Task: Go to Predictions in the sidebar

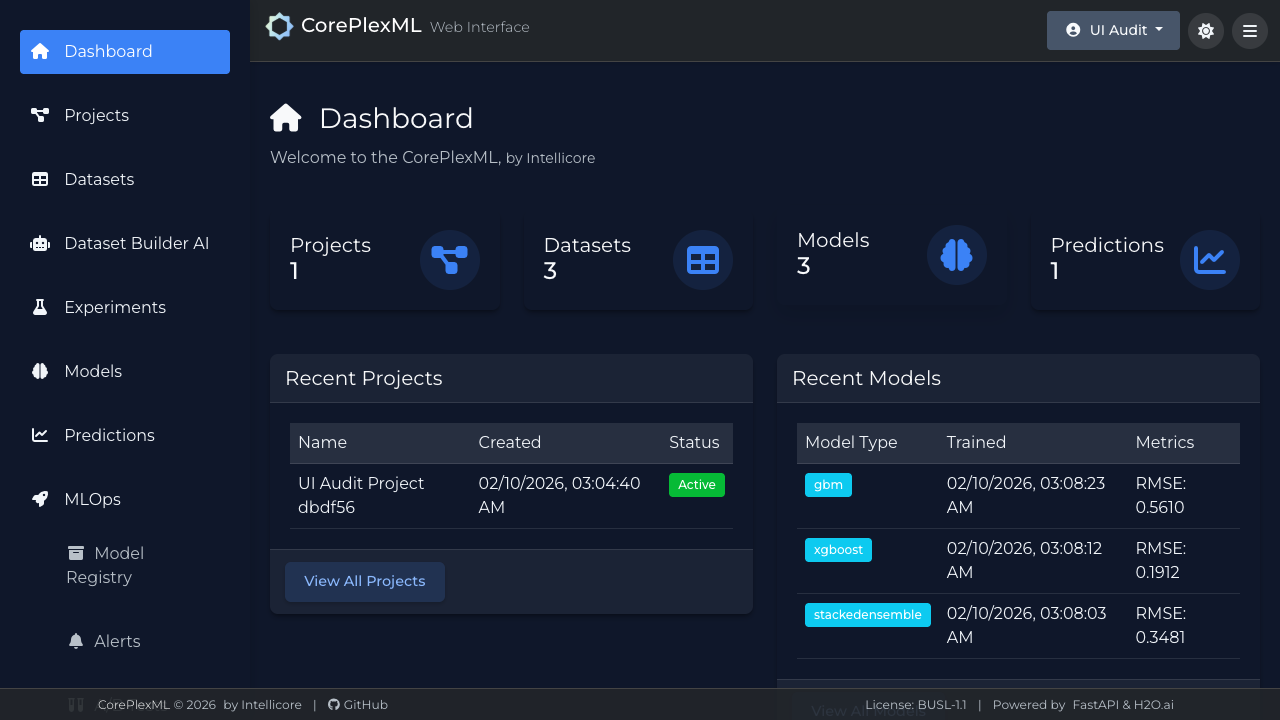Action: [109, 435]
